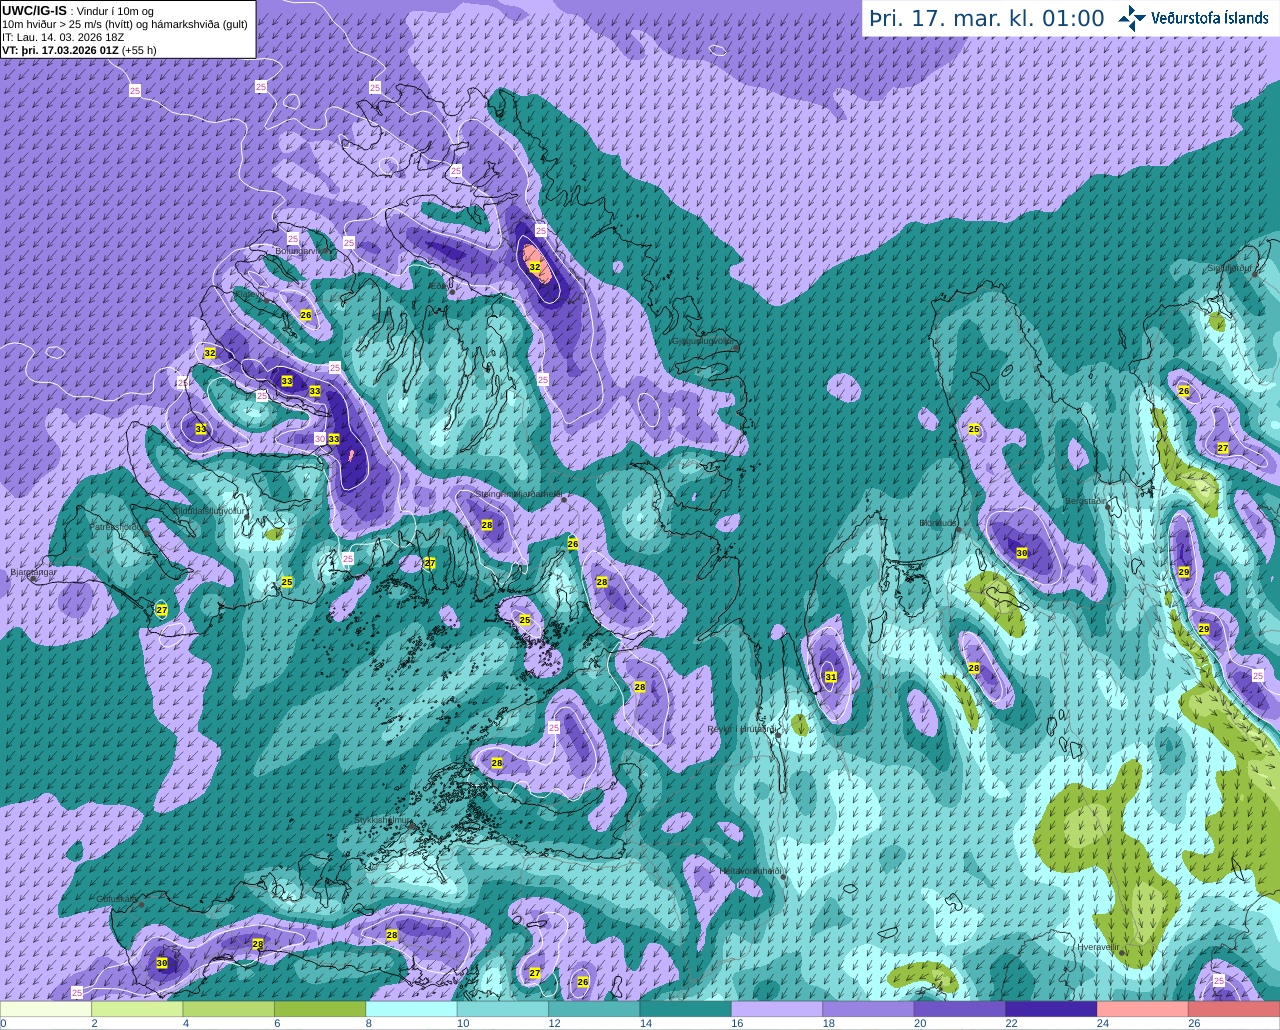The image size is (1280, 1030).
Task: Click the Siglufjörður station label
Action: 1231,268
